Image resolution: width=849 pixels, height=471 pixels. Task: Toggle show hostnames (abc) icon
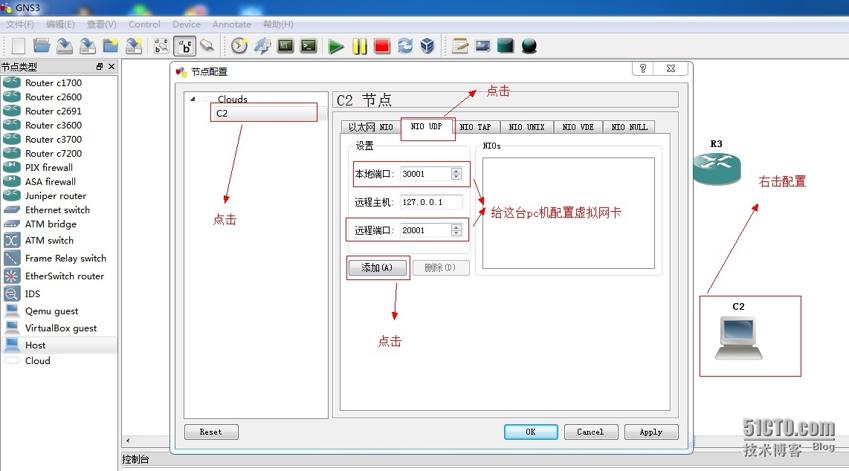185,47
